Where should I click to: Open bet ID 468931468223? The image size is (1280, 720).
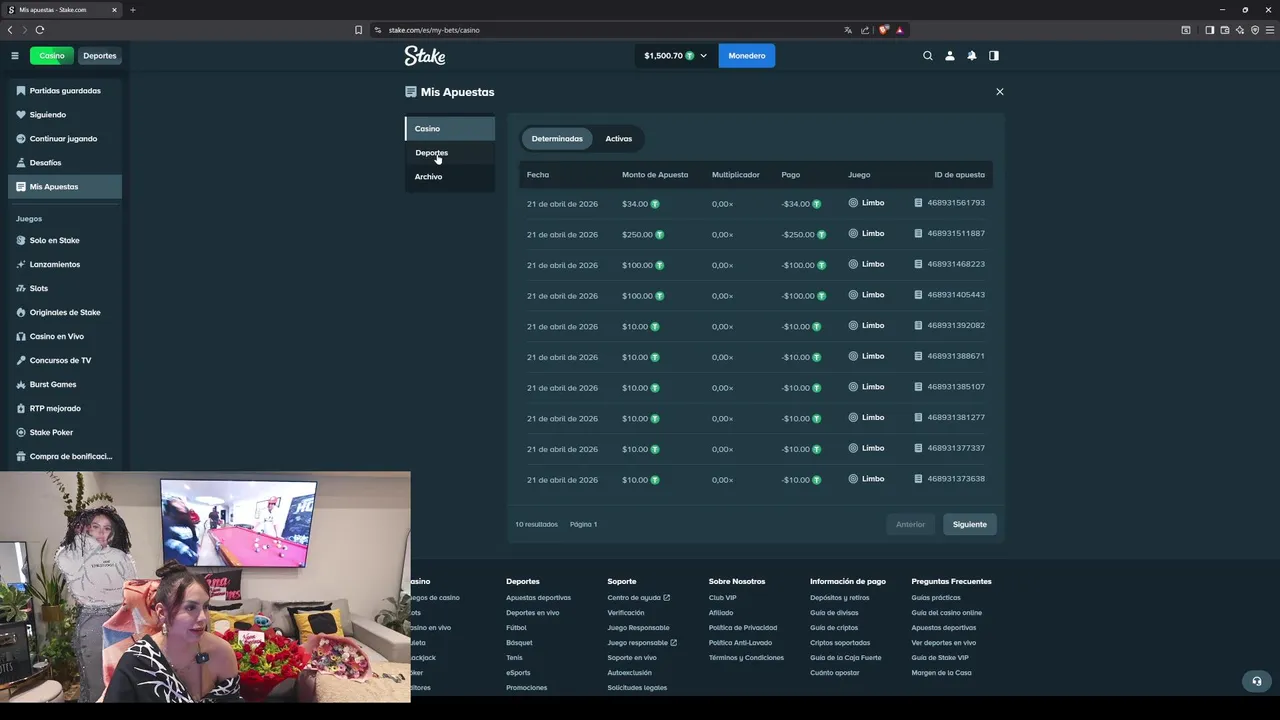956,264
